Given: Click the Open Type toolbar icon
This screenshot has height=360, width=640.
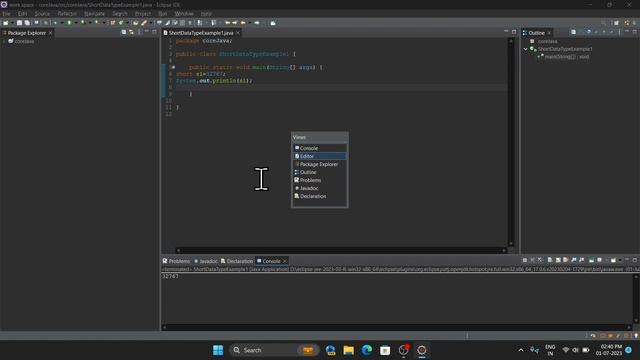Looking at the screenshot, I should click(135, 23).
